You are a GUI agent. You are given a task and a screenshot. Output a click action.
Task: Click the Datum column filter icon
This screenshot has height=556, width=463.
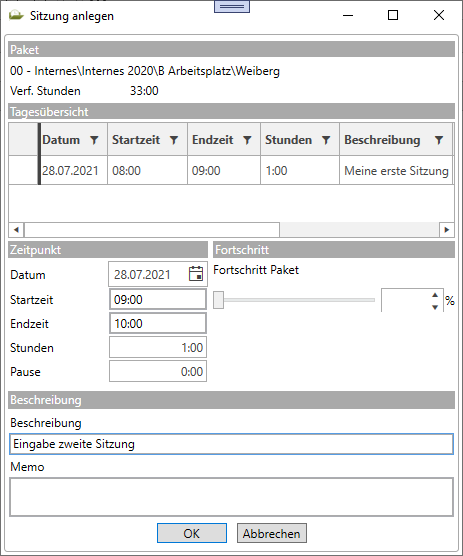94,140
